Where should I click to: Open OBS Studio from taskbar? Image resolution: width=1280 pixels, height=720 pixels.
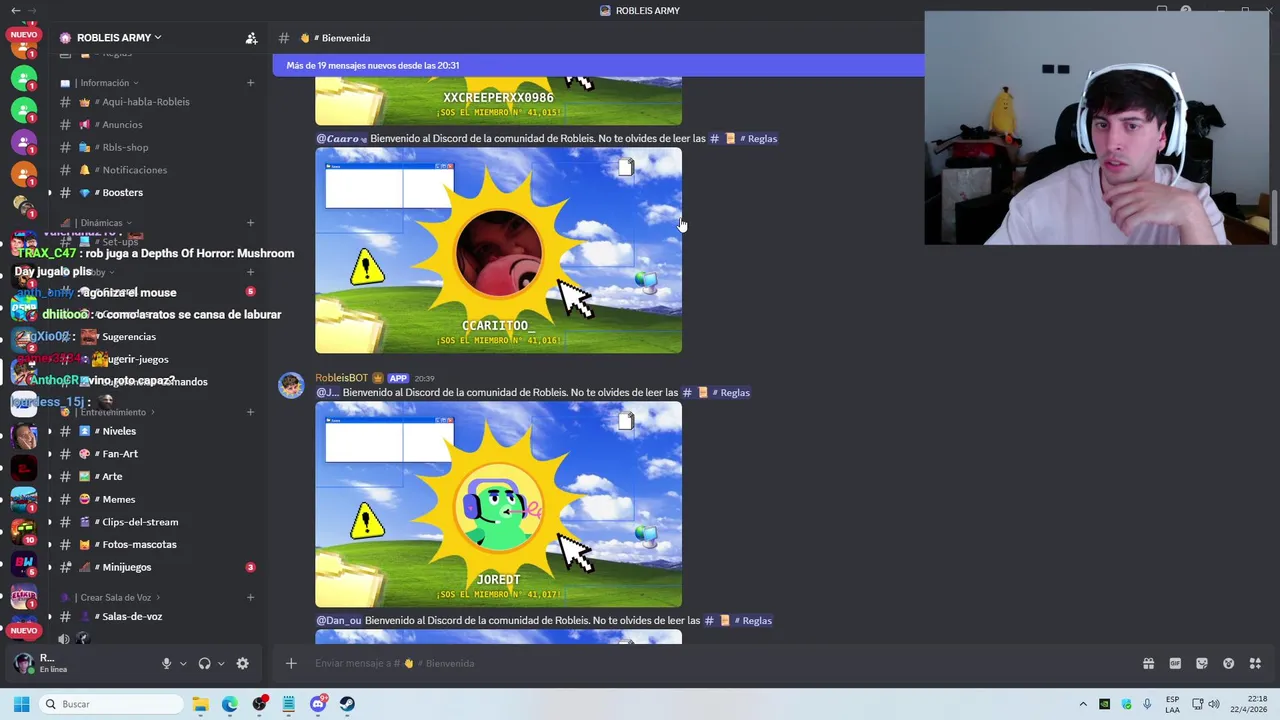(x=260, y=704)
